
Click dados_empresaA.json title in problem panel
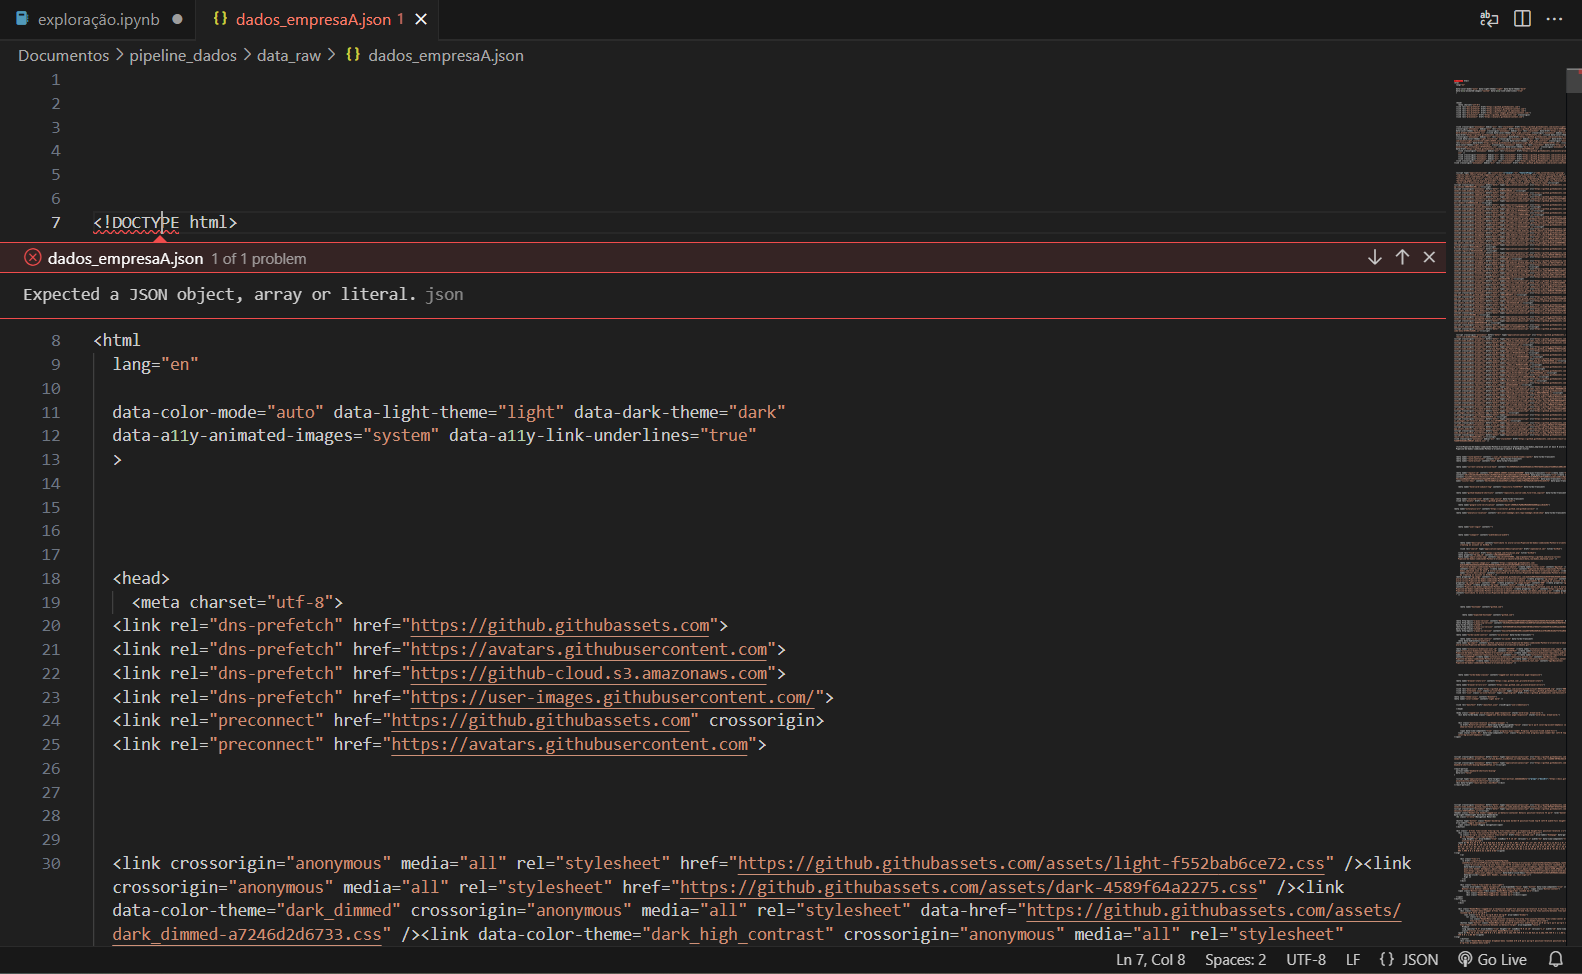pyautogui.click(x=125, y=259)
